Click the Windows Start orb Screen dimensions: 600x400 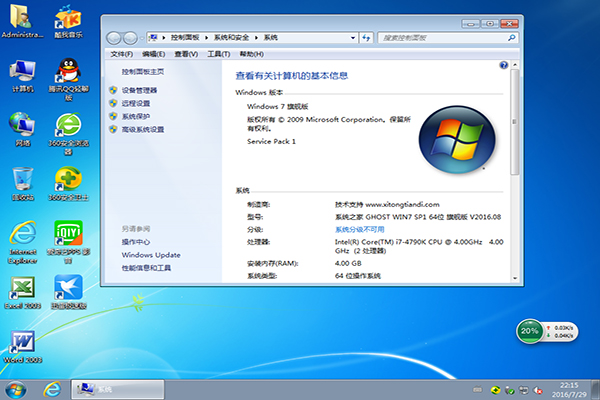[16, 390]
